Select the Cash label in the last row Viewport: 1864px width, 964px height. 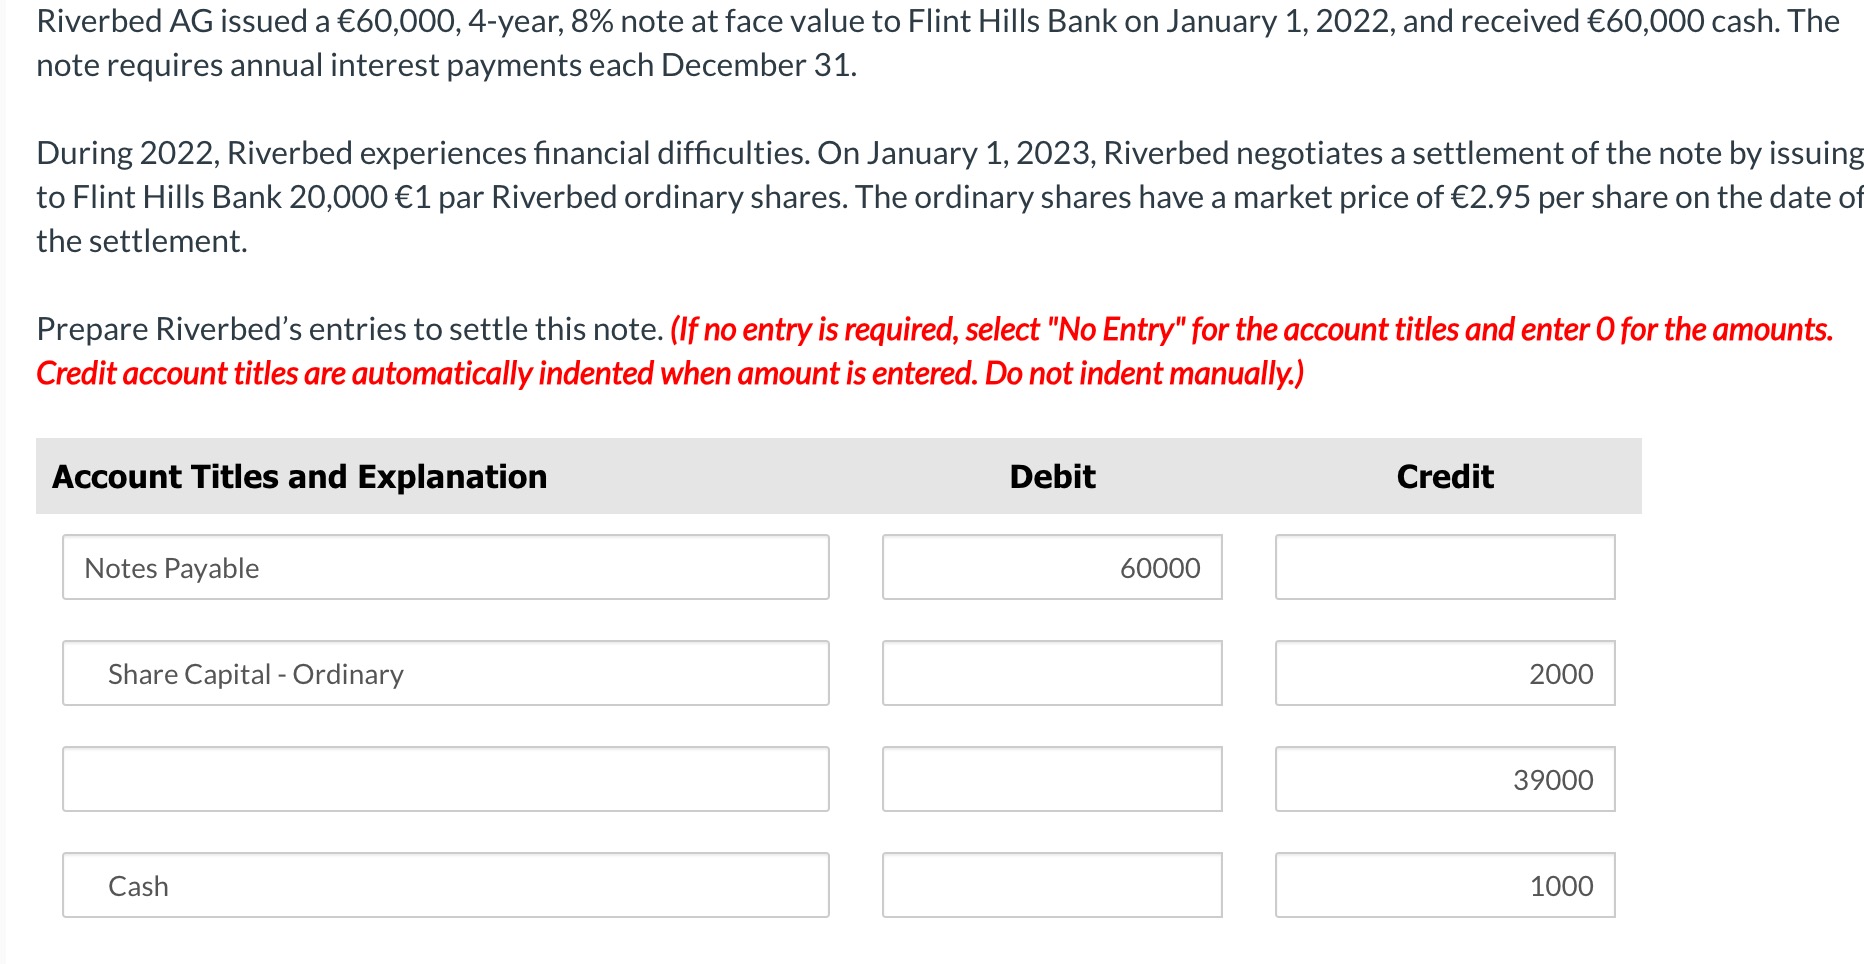(x=137, y=885)
